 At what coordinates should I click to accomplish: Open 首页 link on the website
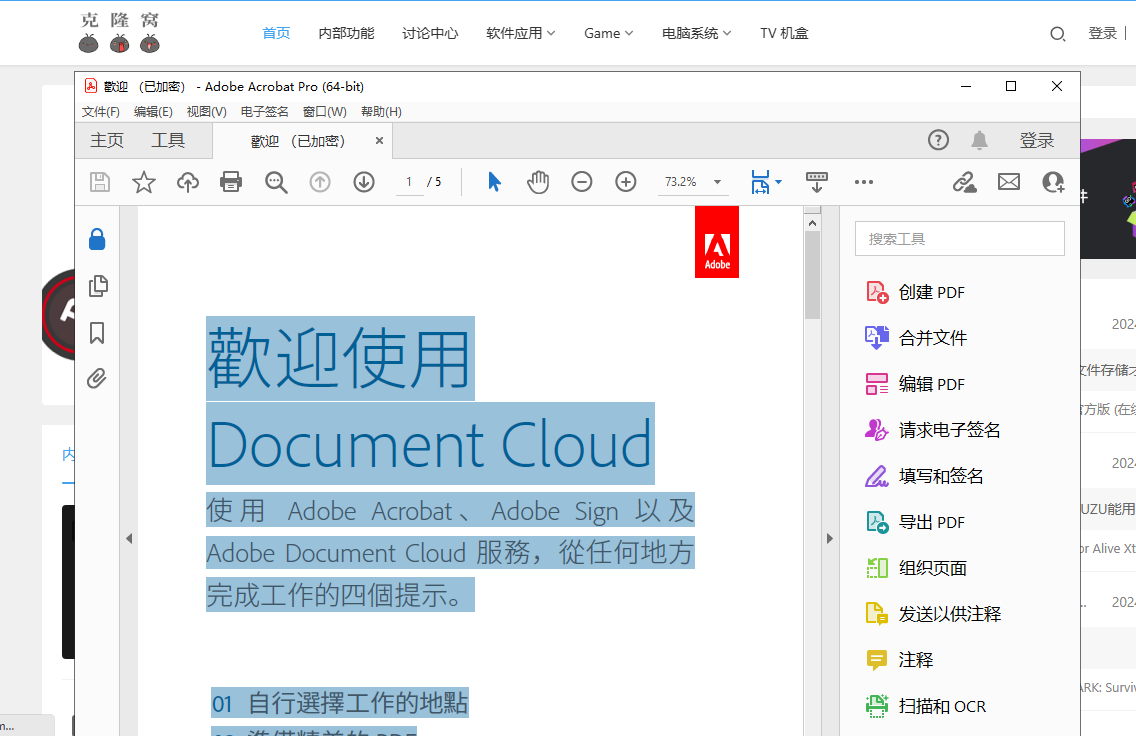pyautogui.click(x=276, y=33)
